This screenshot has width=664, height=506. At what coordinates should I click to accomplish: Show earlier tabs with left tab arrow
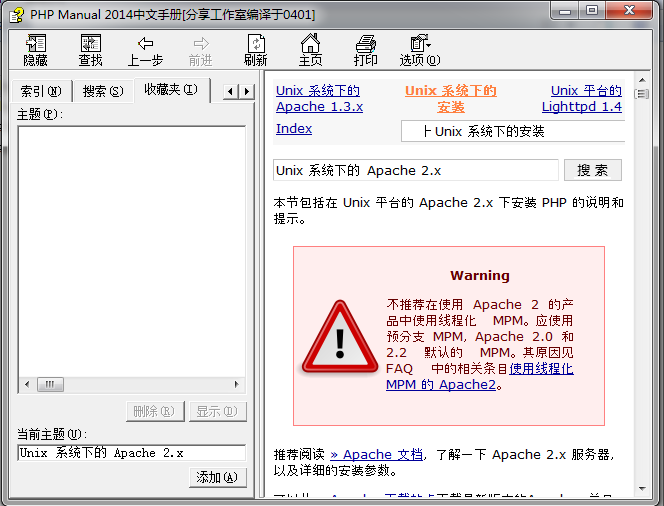(230, 91)
